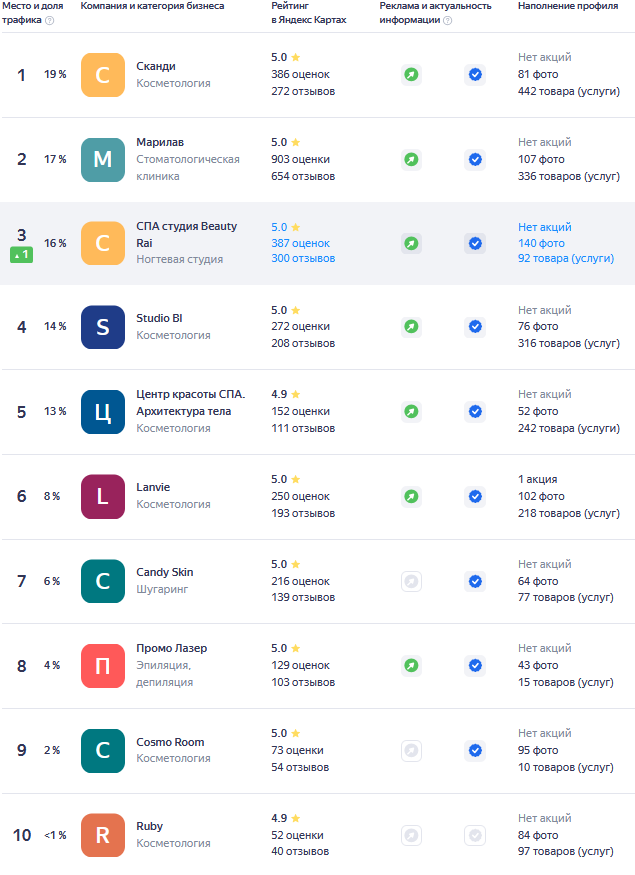Select the company name 'Ruby'
This screenshot has height=875, width=635.
click(x=150, y=826)
